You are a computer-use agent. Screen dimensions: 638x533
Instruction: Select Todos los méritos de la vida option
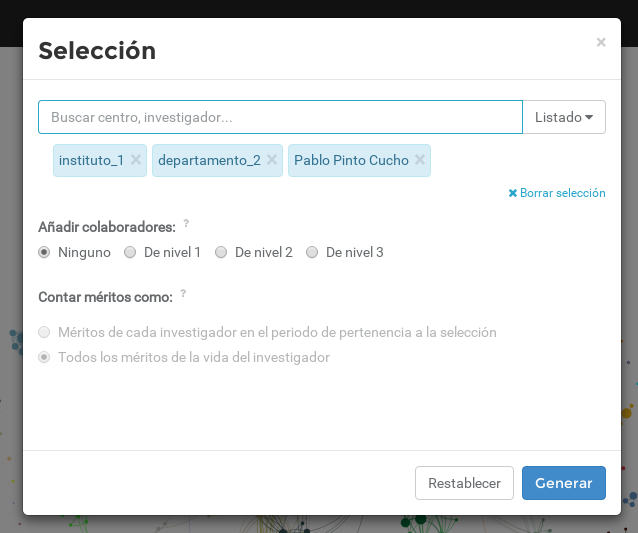coord(44,358)
